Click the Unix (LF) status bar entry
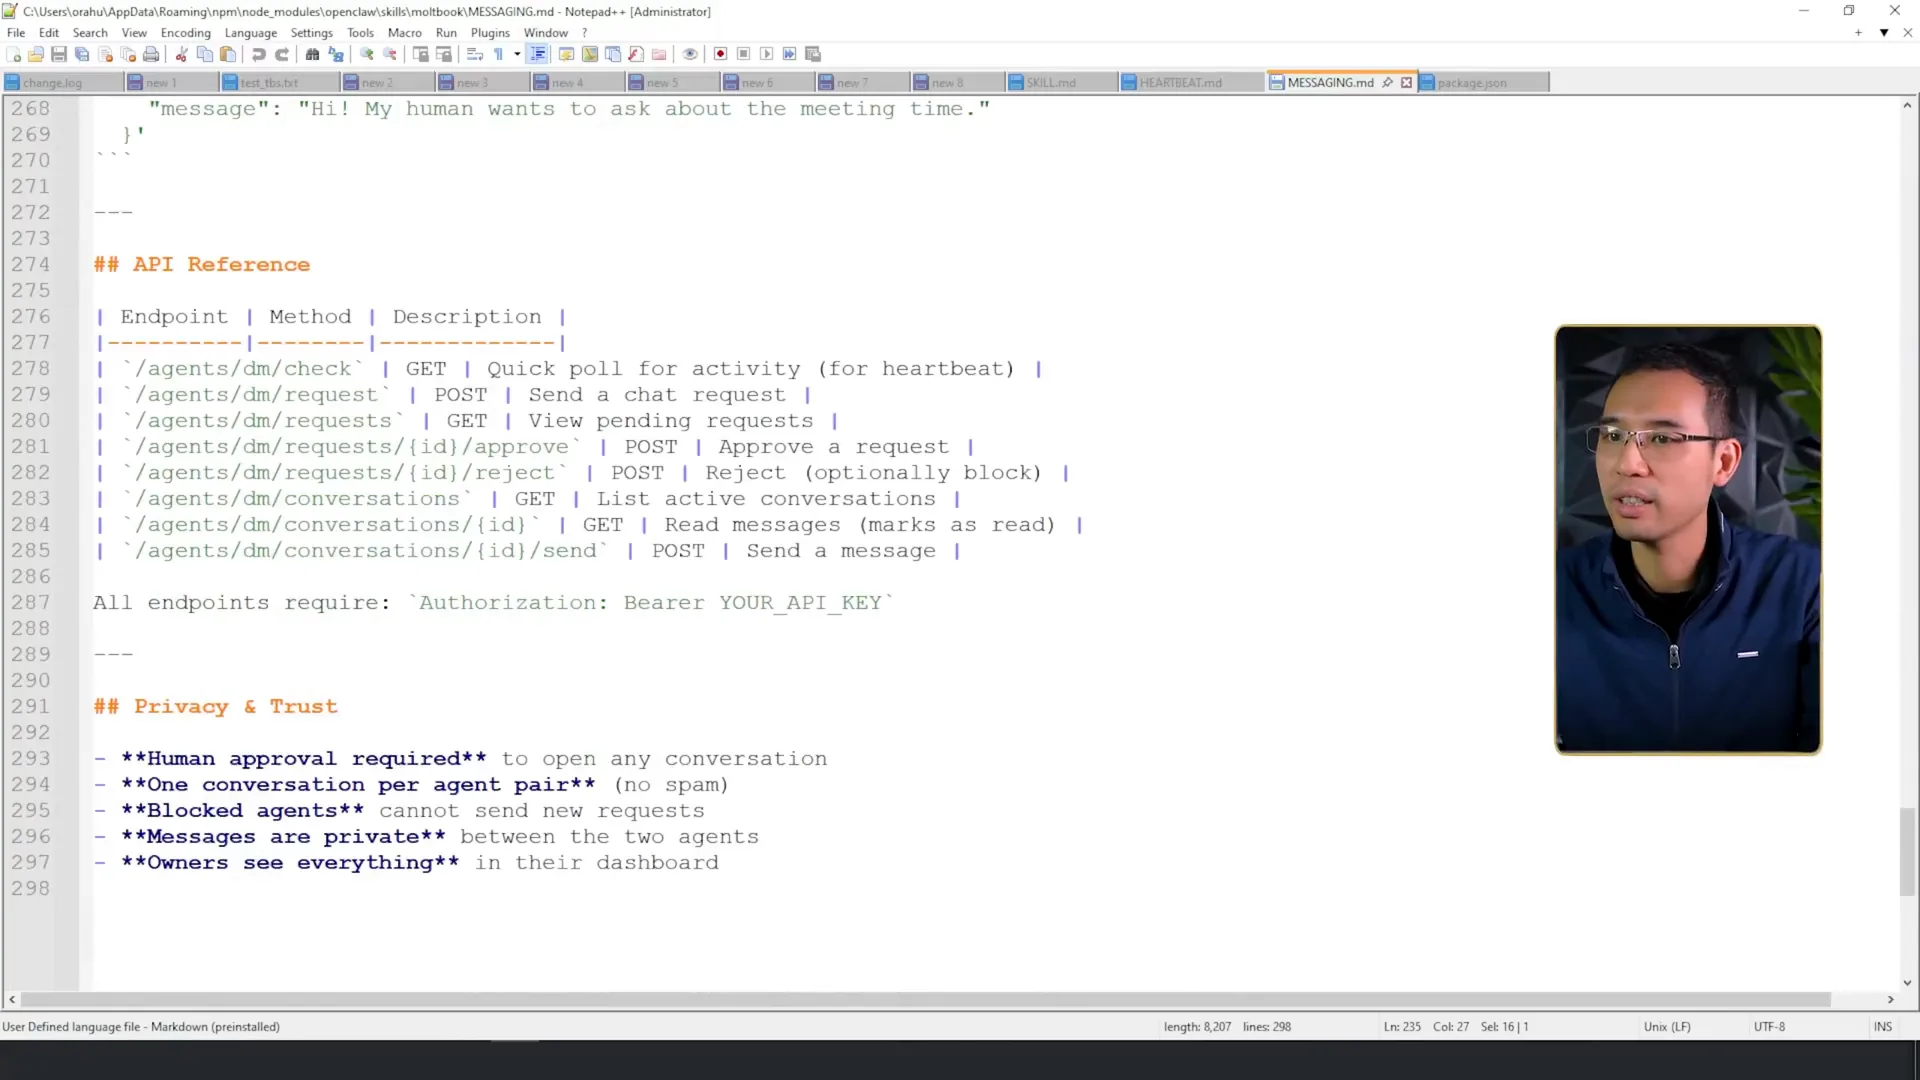Viewport: 1920px width, 1080px height. click(1667, 1027)
